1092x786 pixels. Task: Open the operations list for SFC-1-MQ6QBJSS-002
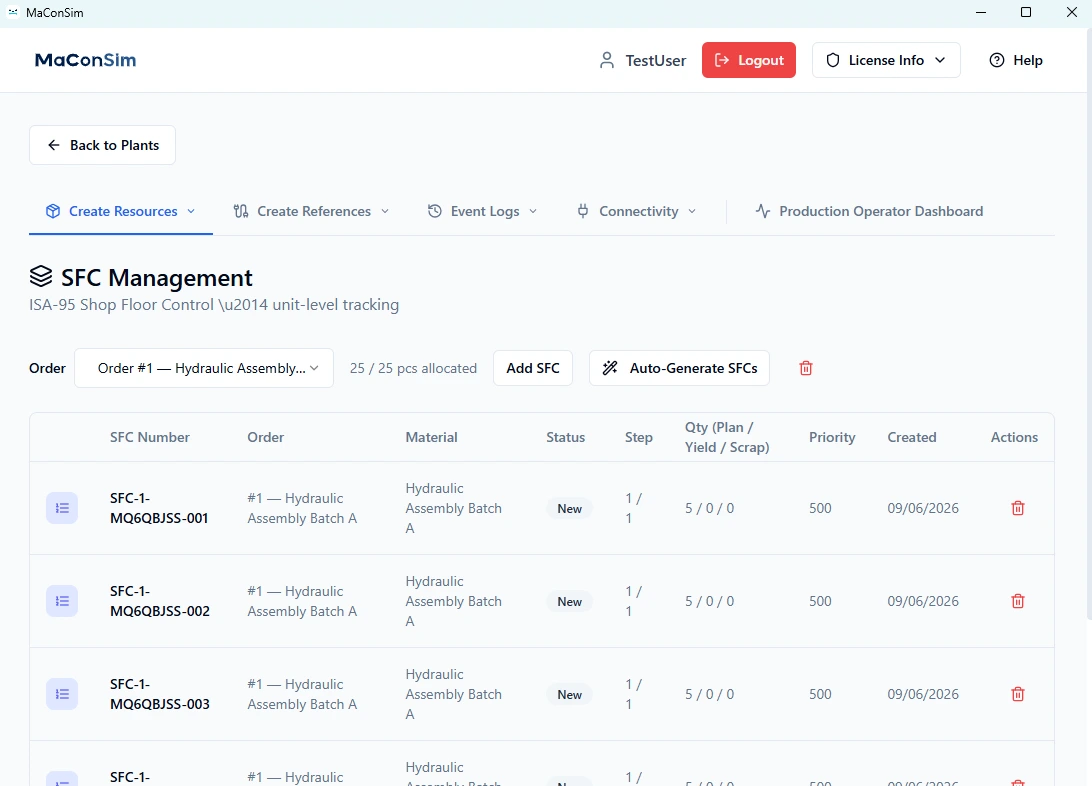tap(62, 601)
